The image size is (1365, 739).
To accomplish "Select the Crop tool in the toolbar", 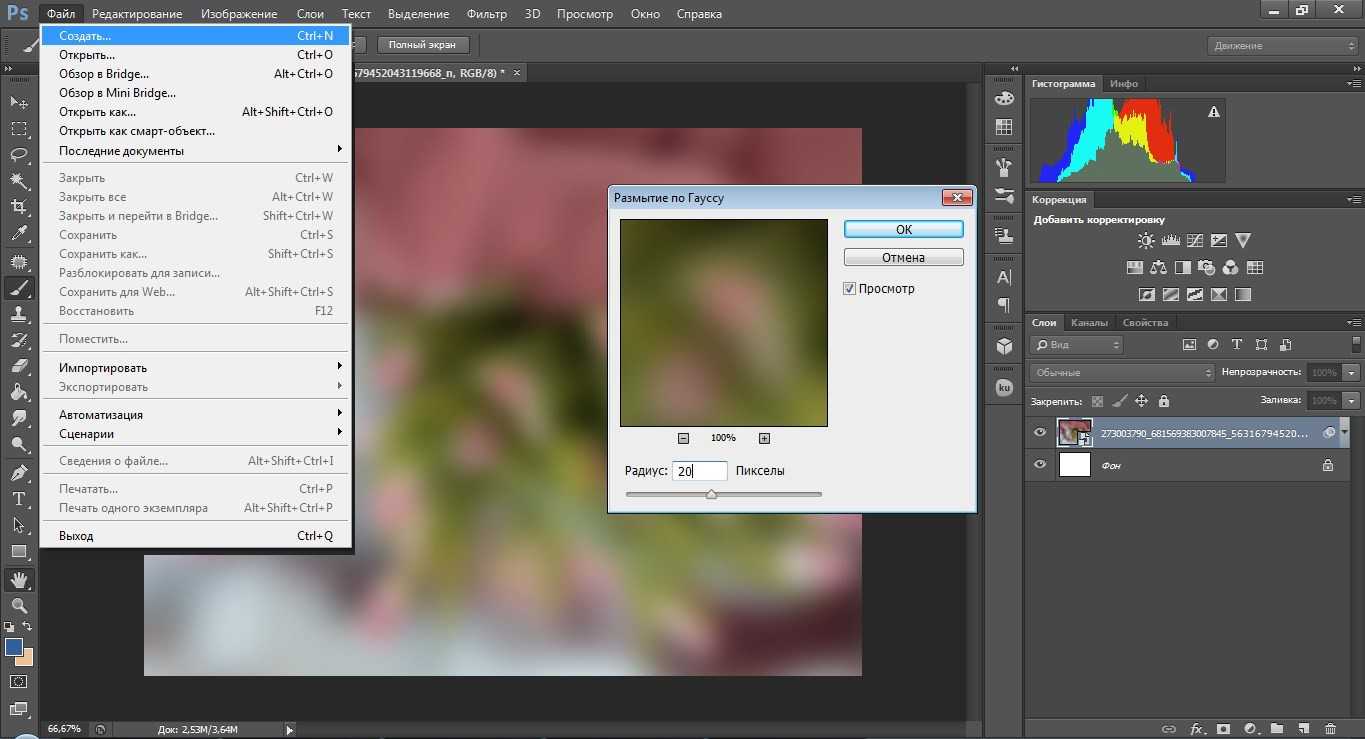I will 19,207.
